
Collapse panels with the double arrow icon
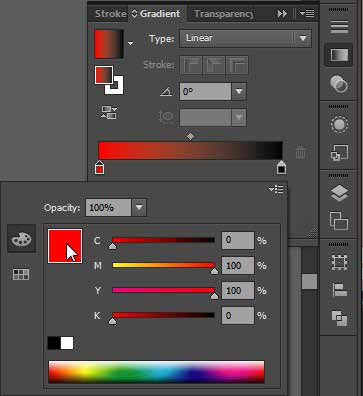click(x=282, y=14)
